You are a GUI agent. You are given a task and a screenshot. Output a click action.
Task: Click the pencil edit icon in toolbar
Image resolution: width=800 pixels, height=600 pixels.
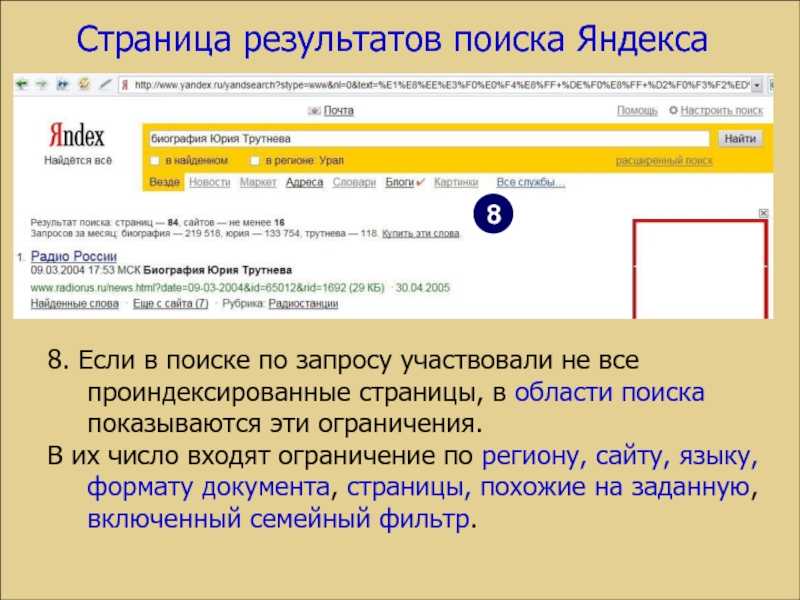coord(105,84)
